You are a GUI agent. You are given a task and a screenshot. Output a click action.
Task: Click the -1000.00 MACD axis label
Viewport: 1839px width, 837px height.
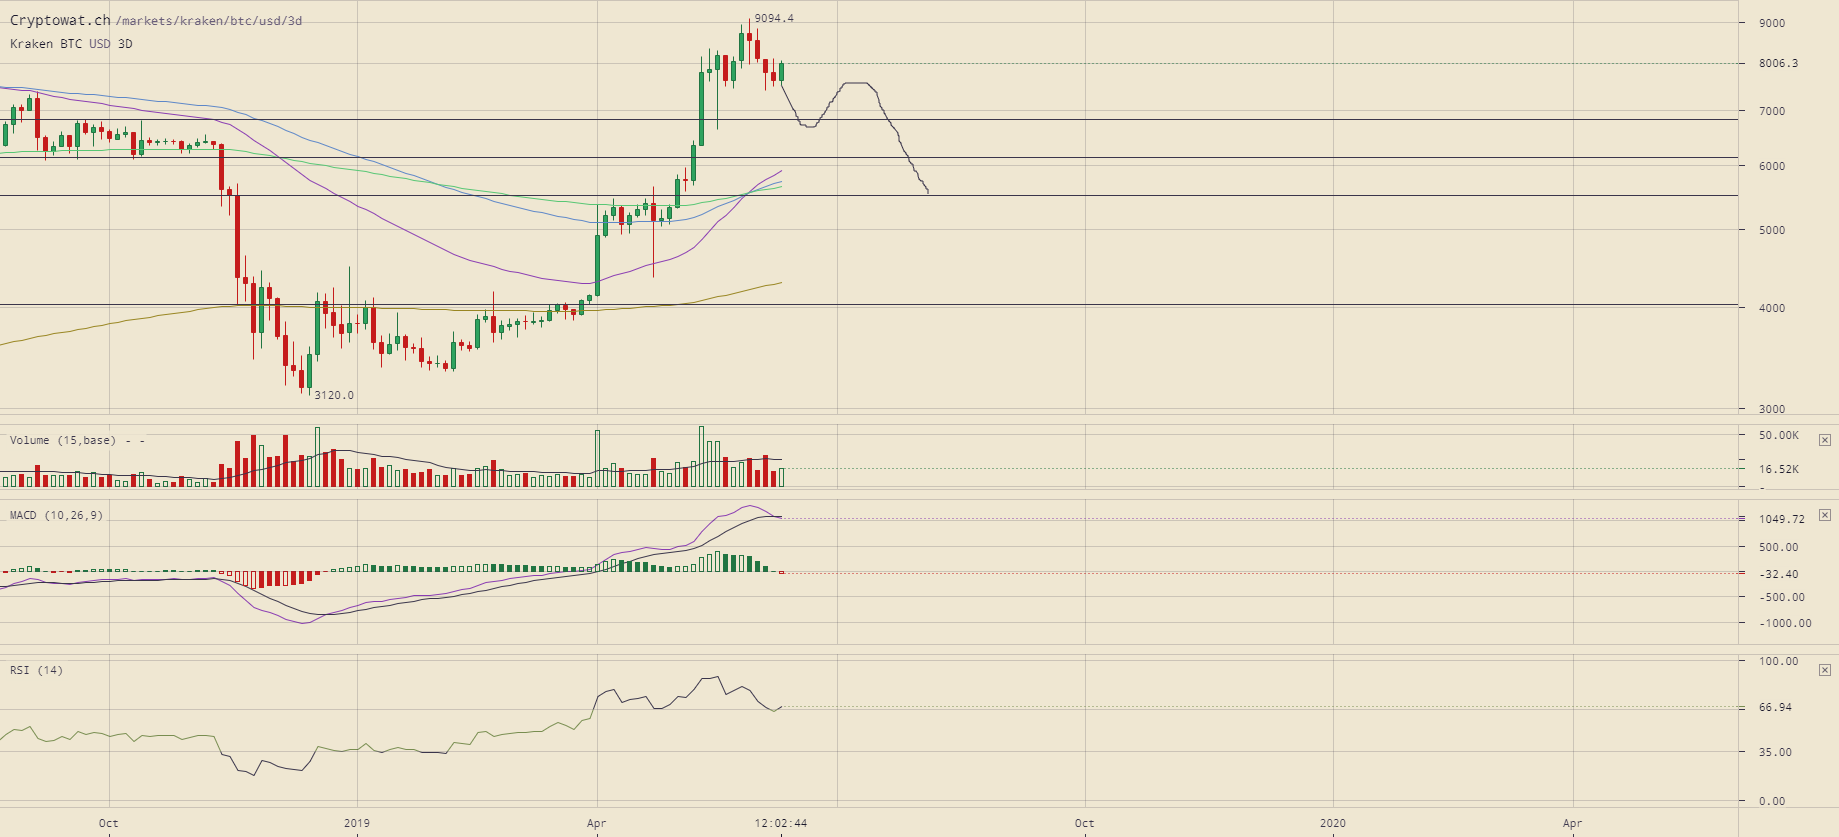tap(1785, 623)
